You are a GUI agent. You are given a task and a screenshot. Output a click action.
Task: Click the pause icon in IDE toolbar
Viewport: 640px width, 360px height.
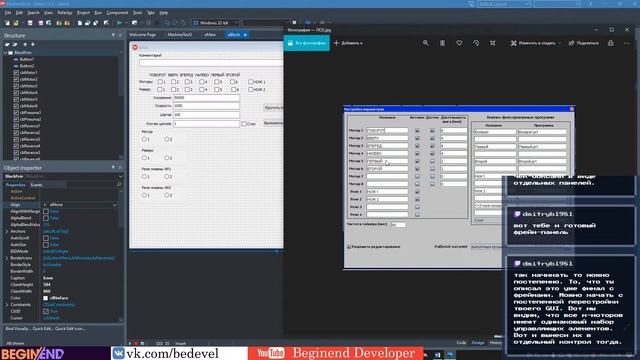[x=148, y=23]
